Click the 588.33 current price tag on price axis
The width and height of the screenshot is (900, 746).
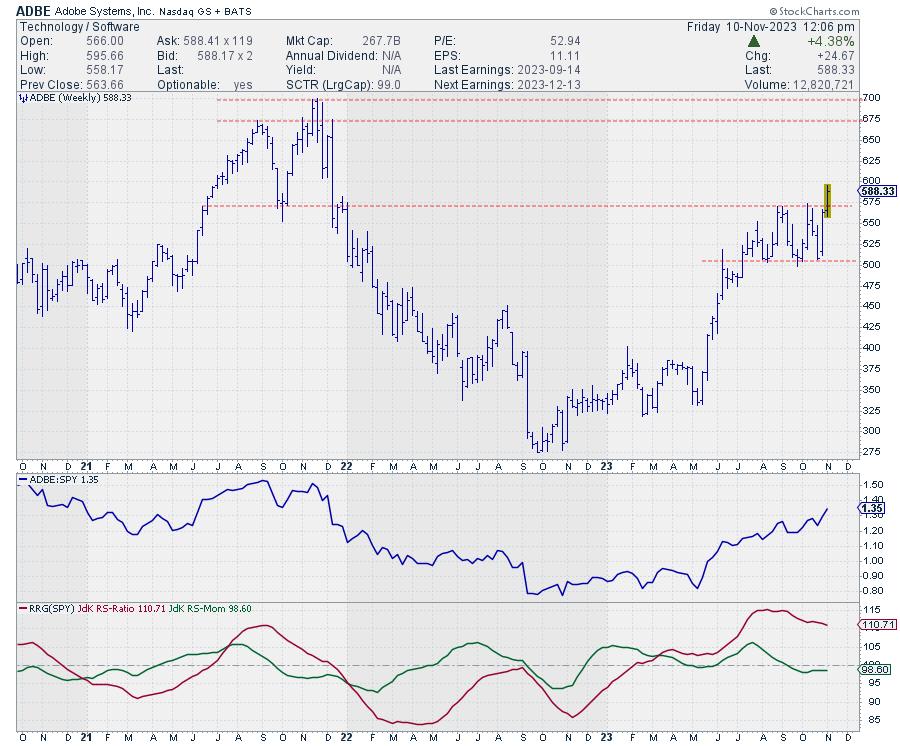[x=875, y=190]
